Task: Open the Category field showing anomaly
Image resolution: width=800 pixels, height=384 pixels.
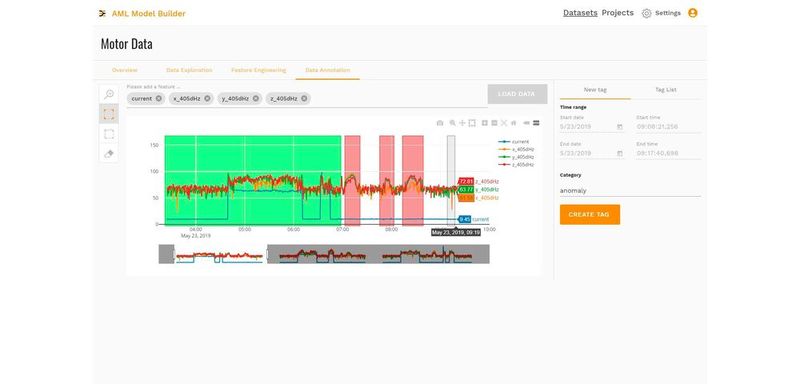Action: 630,191
